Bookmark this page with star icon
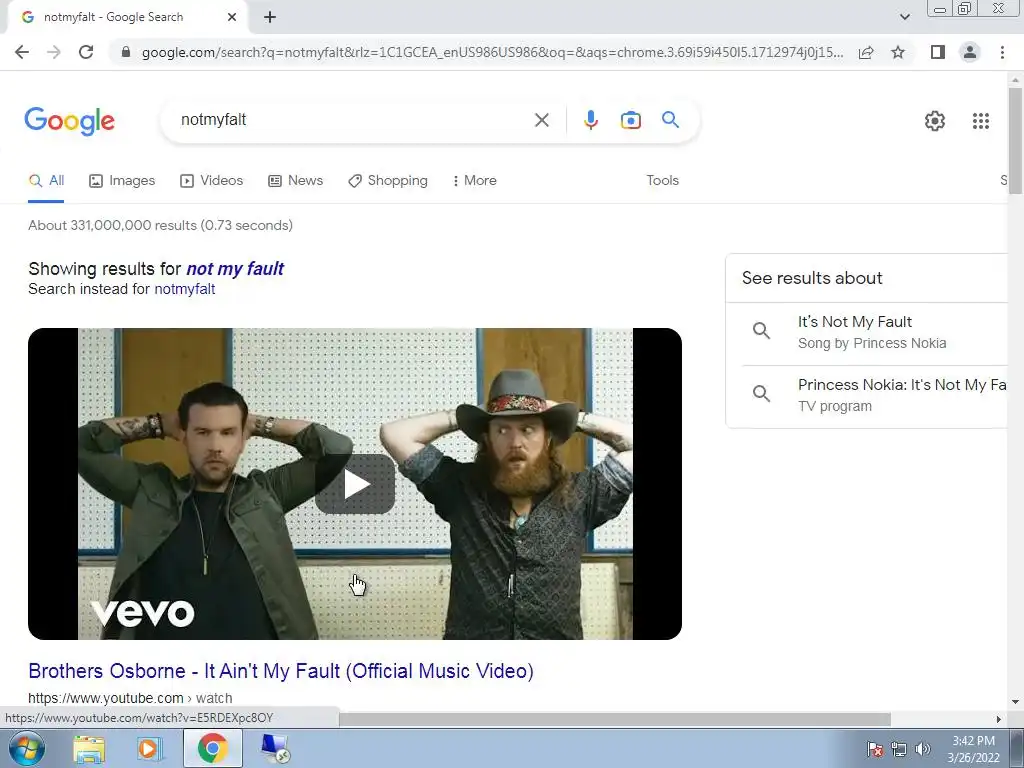This screenshot has height=768, width=1024. pos(898,52)
